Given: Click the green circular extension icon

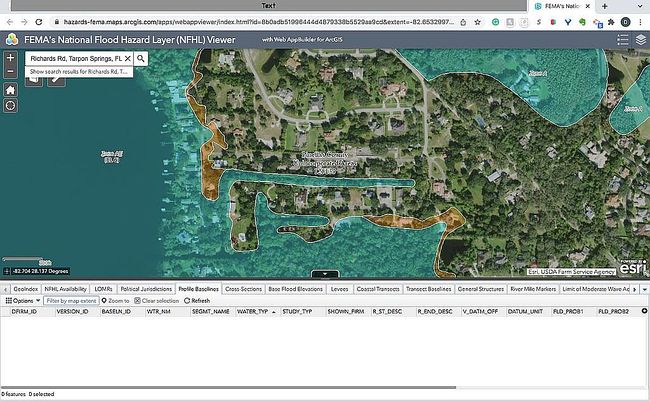Looking at the screenshot, I should coord(495,22).
